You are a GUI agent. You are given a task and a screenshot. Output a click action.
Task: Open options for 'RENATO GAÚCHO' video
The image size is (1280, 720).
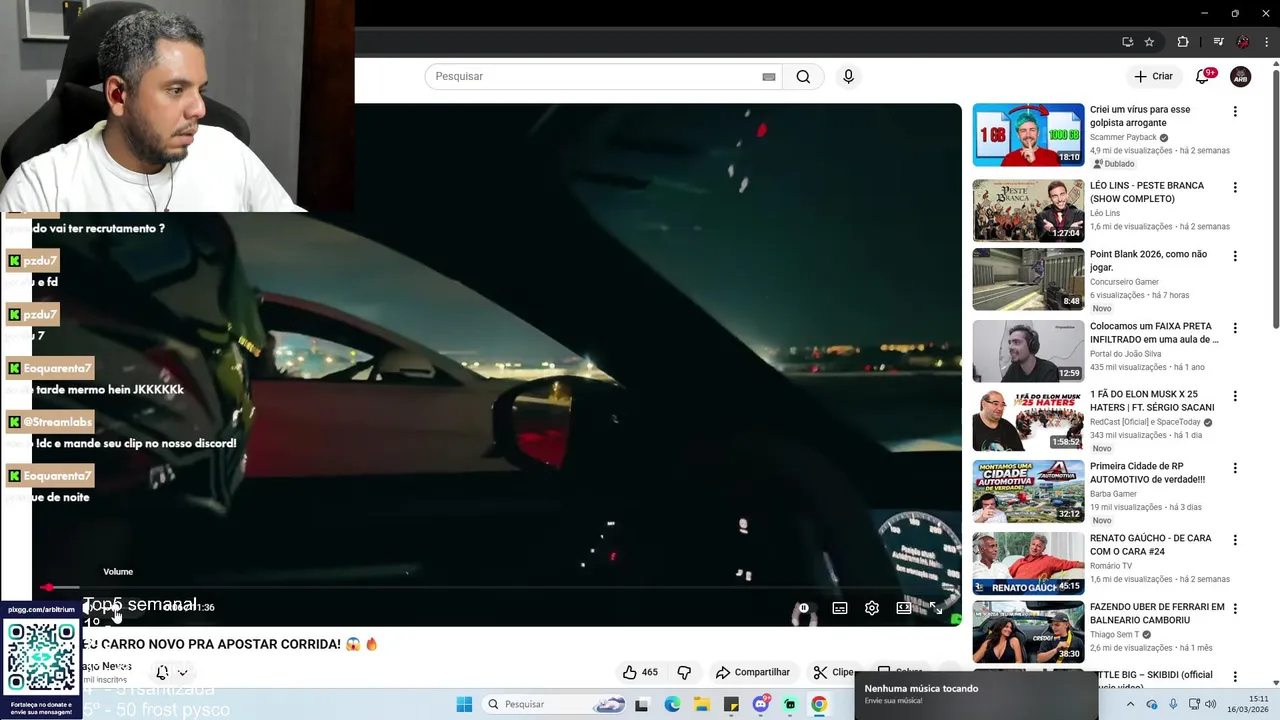1235,540
